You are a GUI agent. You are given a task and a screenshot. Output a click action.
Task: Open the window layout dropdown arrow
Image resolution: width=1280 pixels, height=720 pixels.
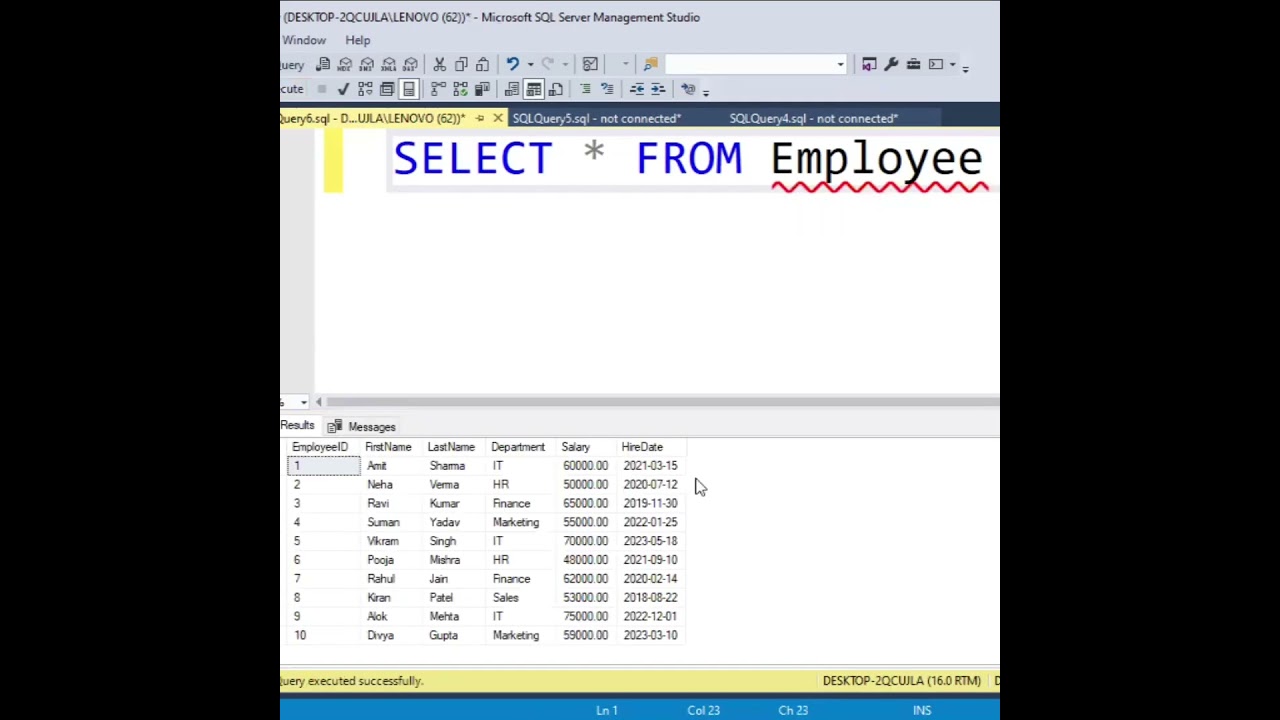coord(952,64)
